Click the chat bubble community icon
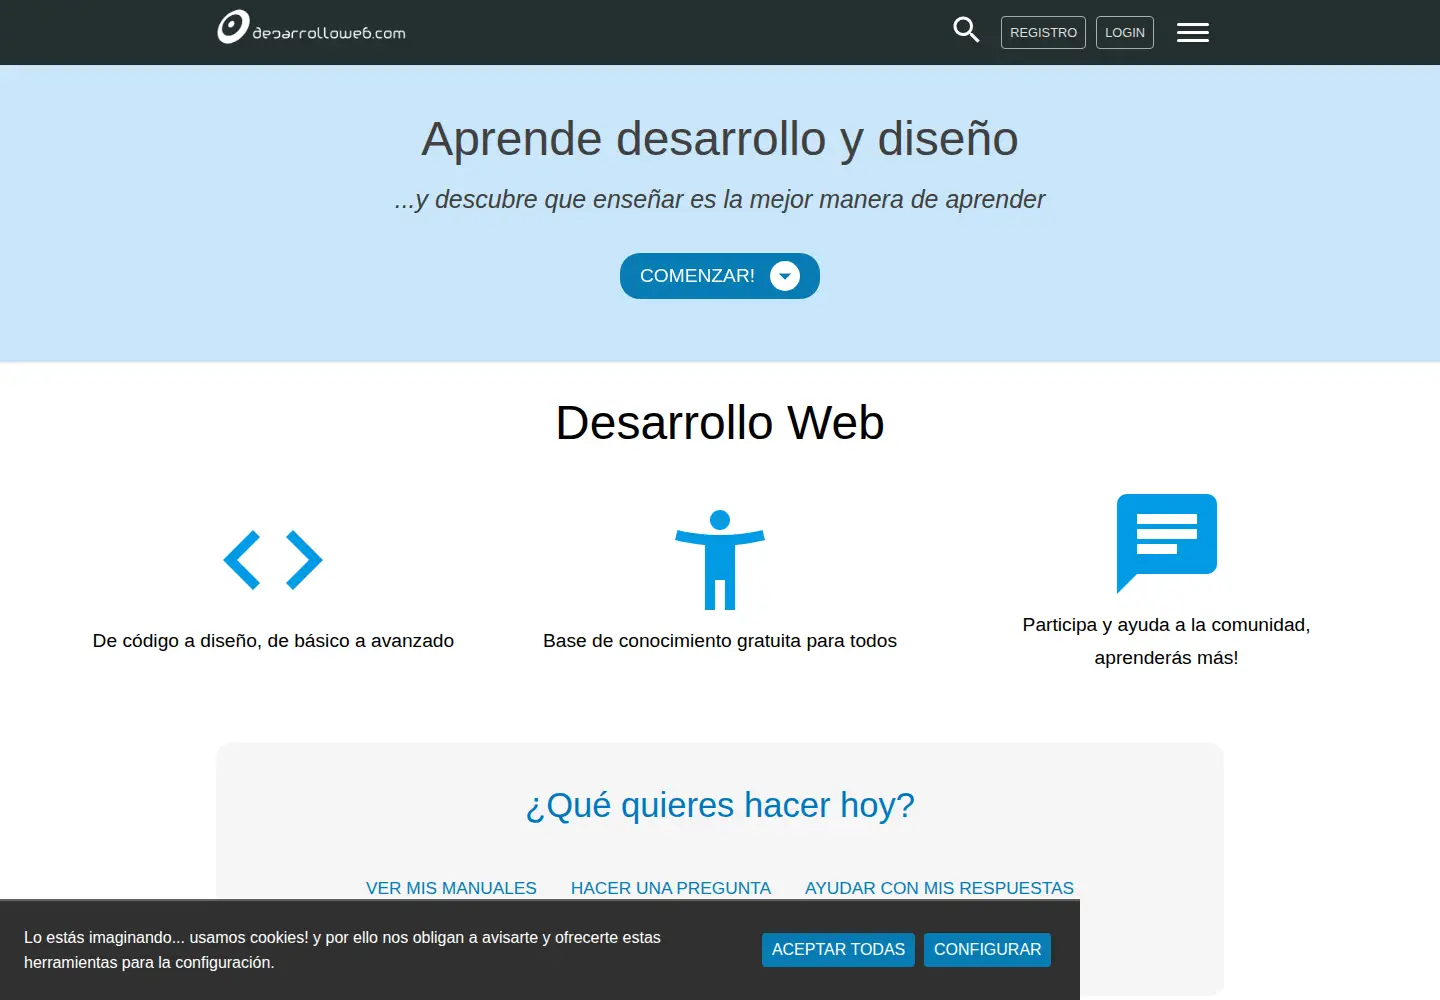The width and height of the screenshot is (1440, 1000). (1166, 543)
